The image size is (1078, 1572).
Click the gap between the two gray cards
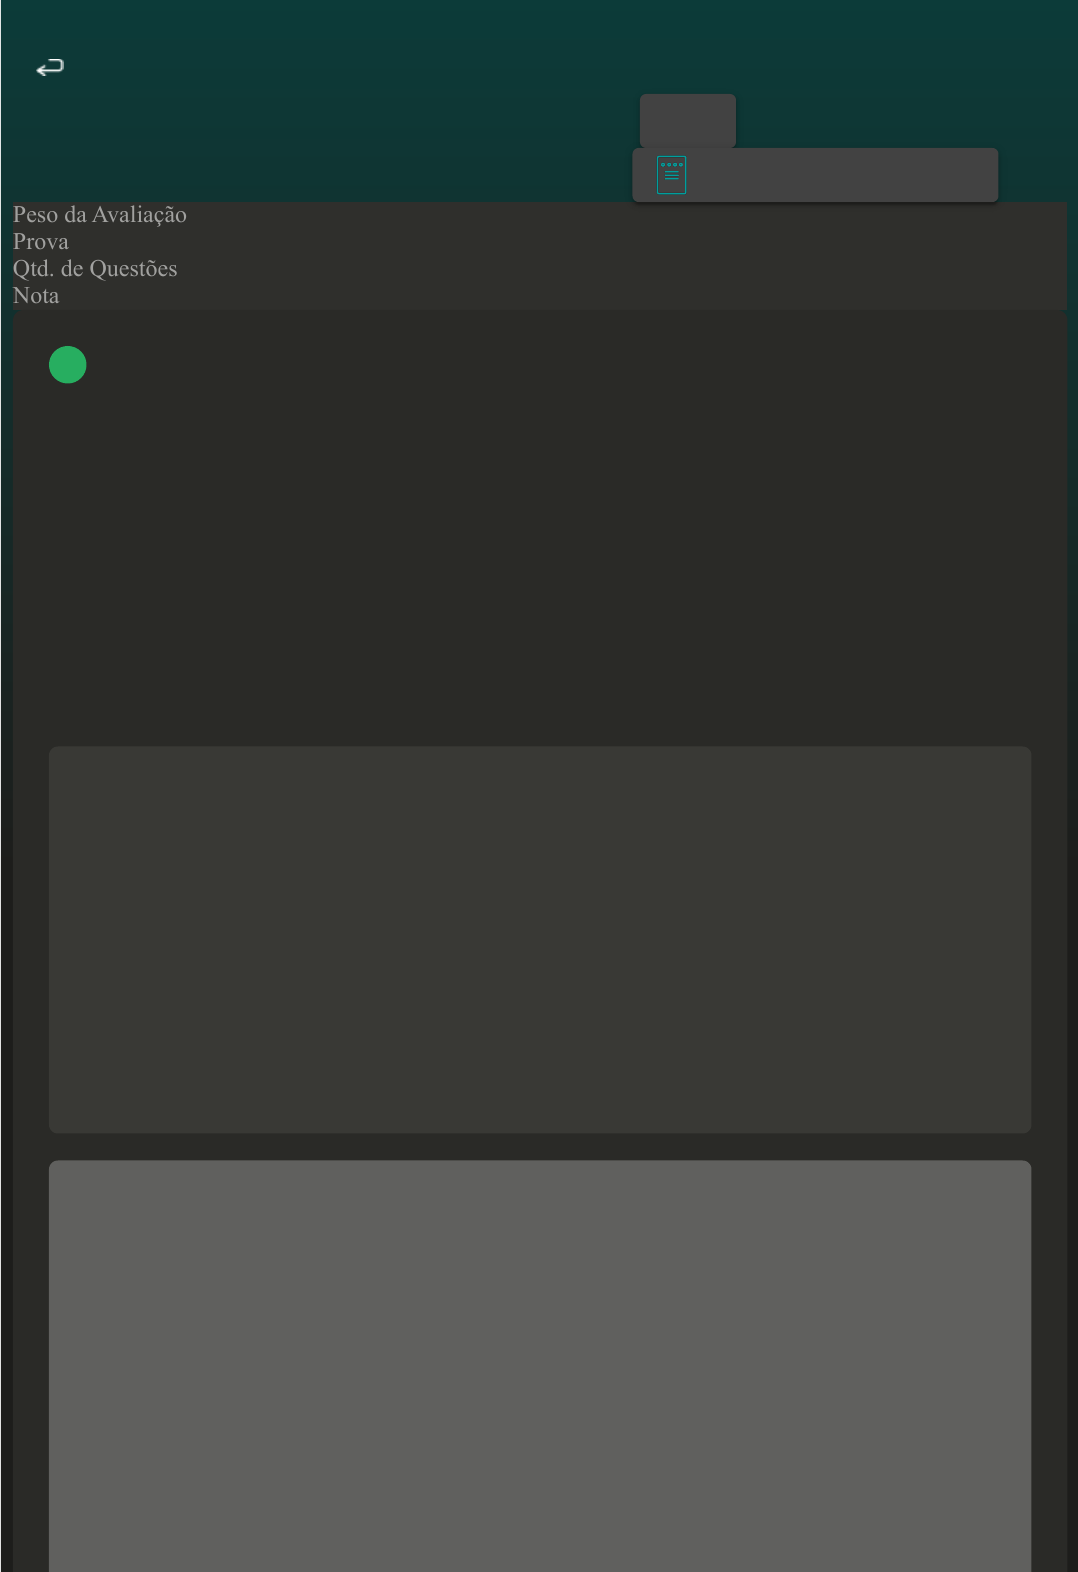[539, 1147]
